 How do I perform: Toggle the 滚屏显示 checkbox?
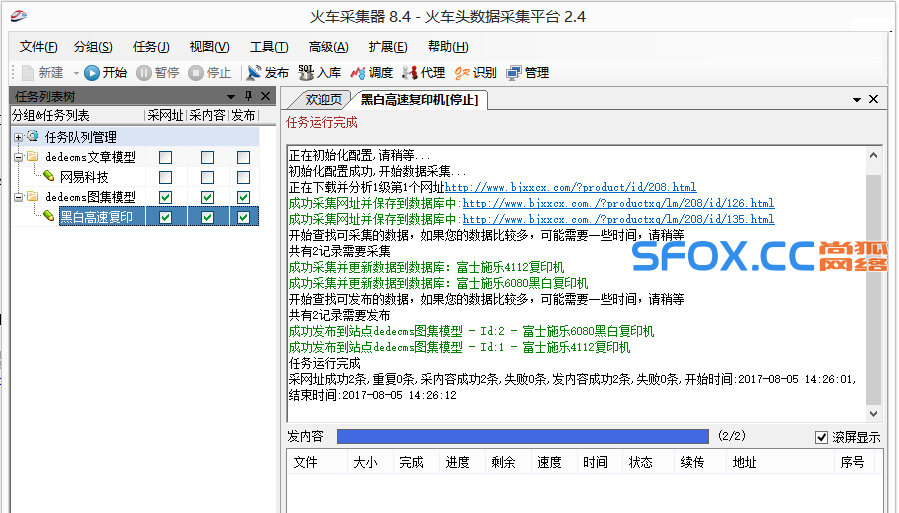tap(822, 437)
